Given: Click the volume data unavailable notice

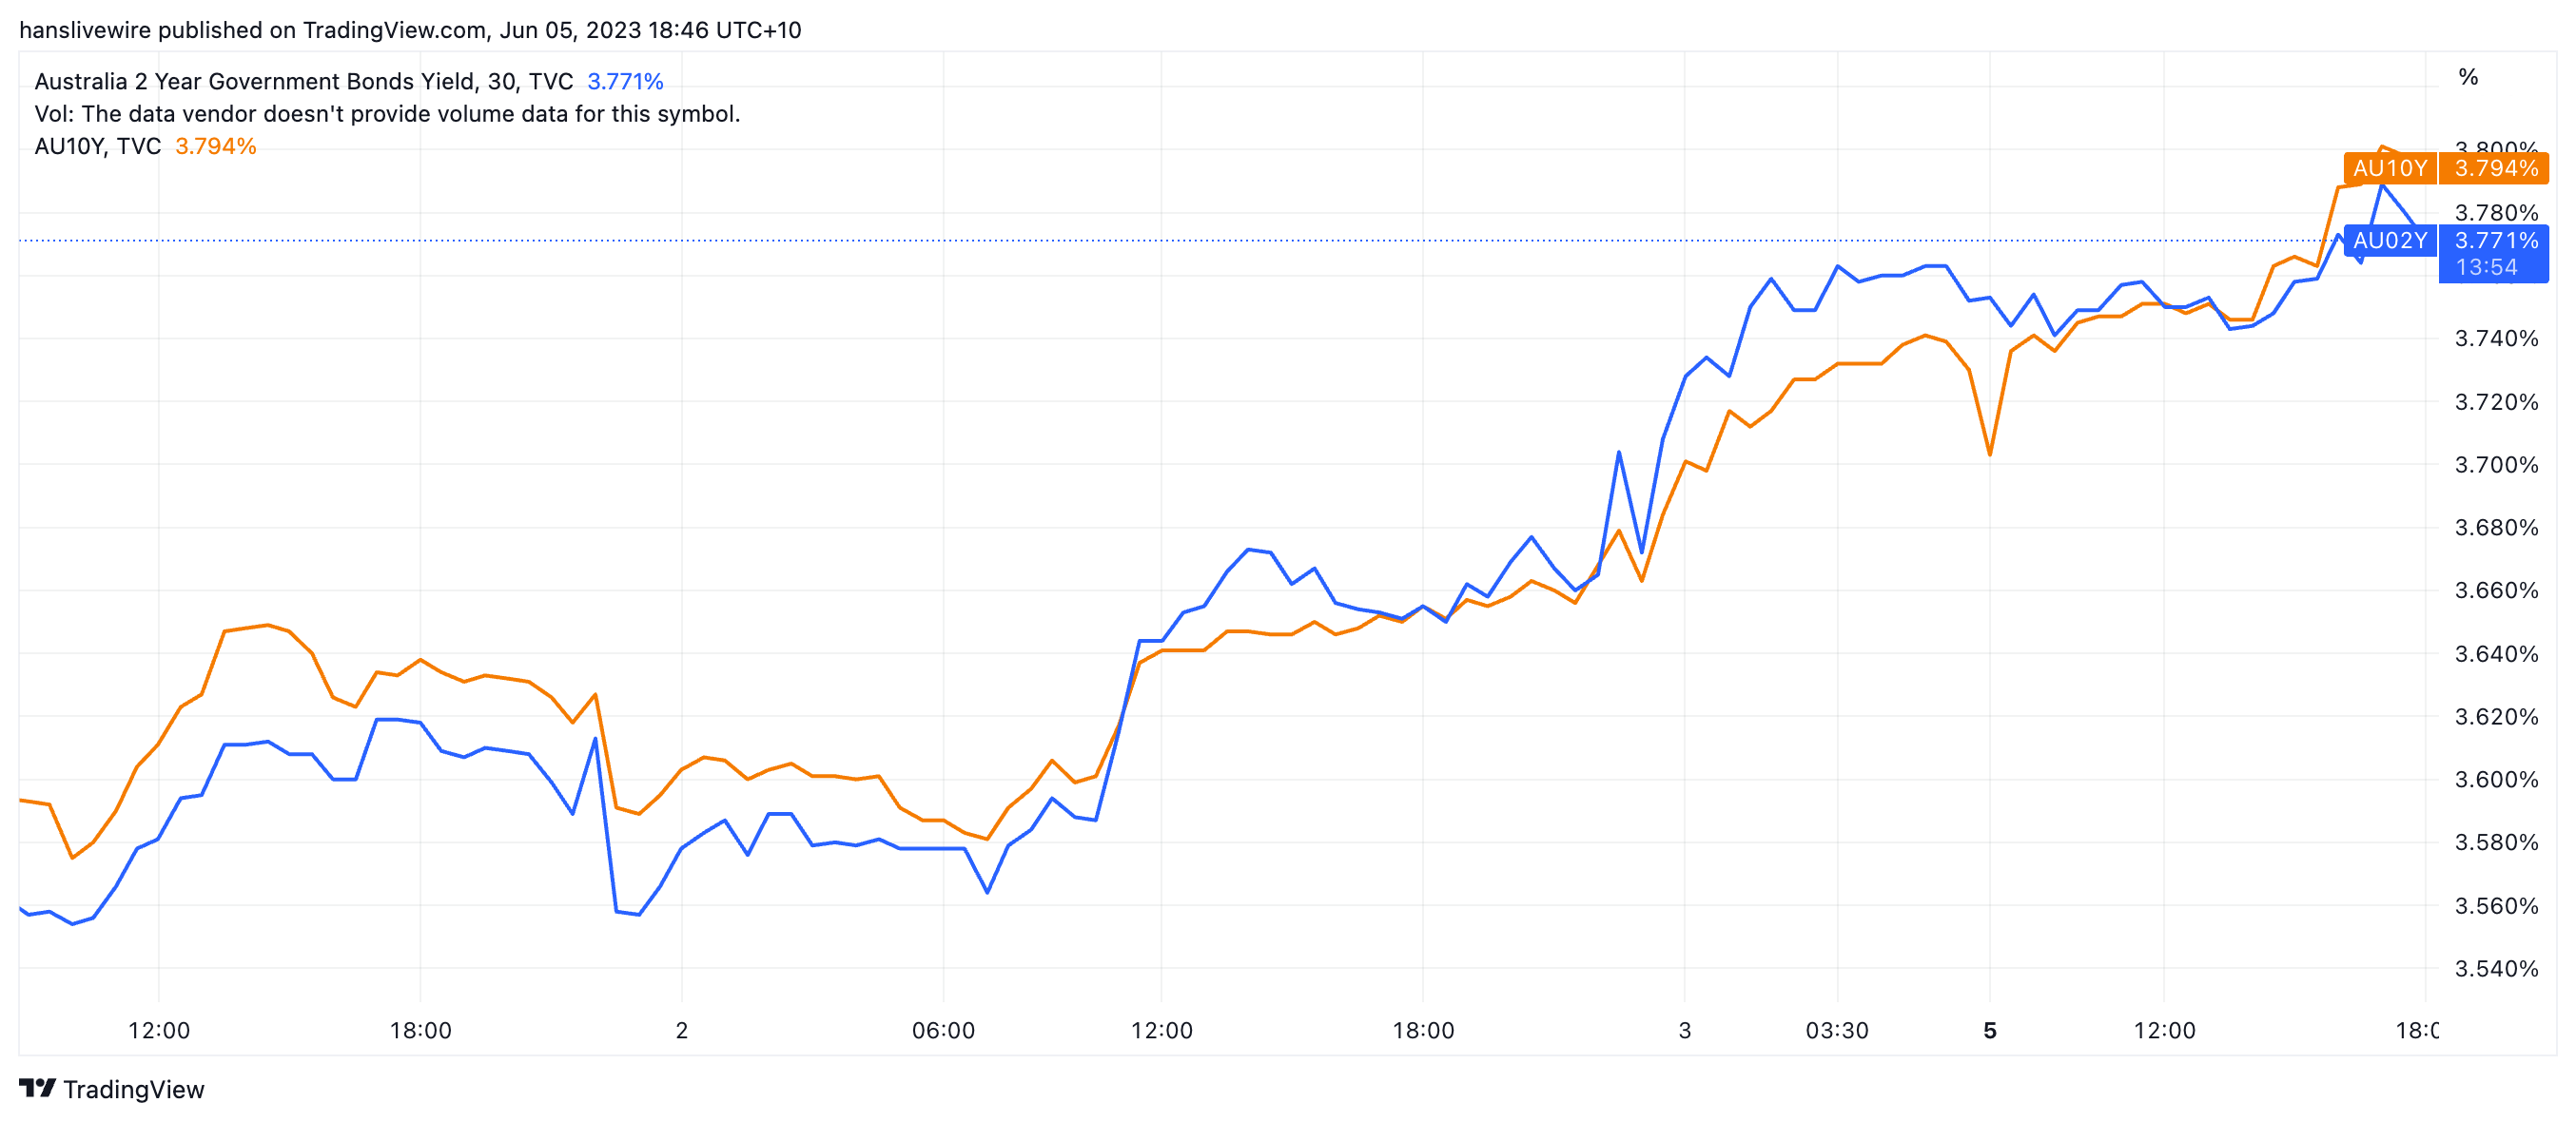Looking at the screenshot, I should [387, 114].
